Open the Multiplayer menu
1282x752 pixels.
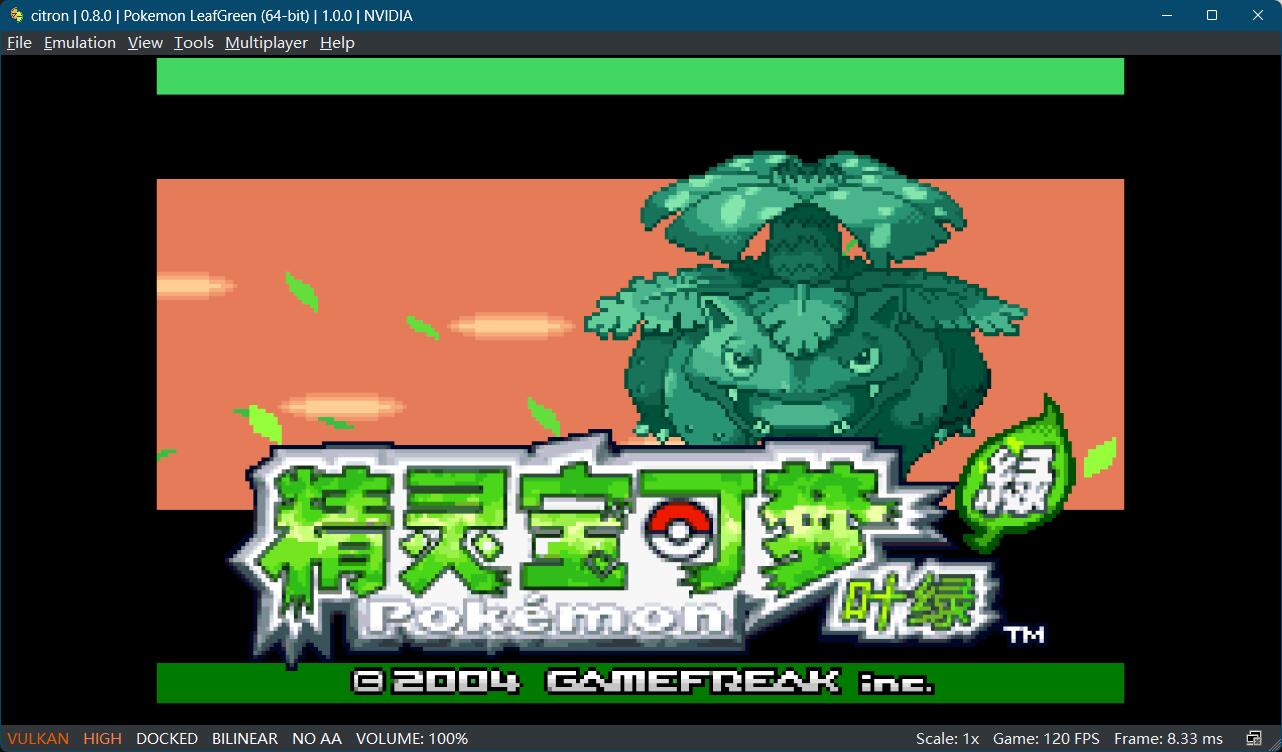pos(266,43)
